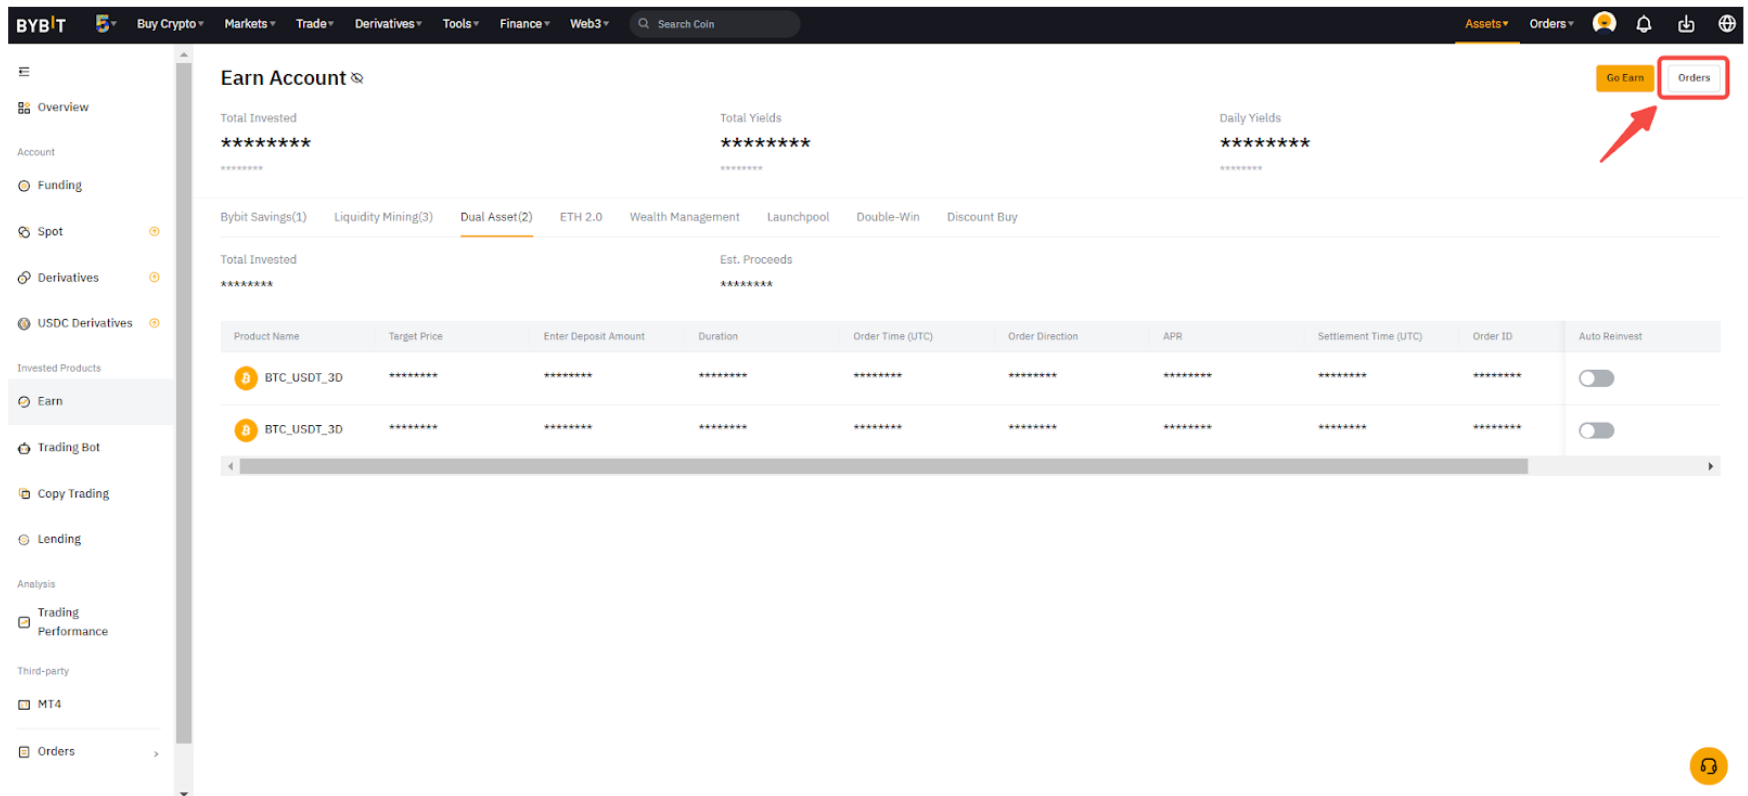1748x796 pixels.
Task: Select the Liquidity Mining tab
Action: pyautogui.click(x=383, y=217)
